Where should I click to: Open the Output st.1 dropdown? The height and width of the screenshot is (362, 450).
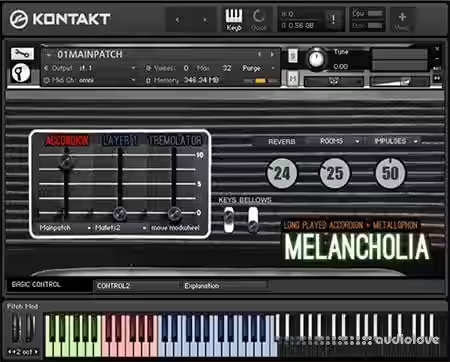(133, 68)
